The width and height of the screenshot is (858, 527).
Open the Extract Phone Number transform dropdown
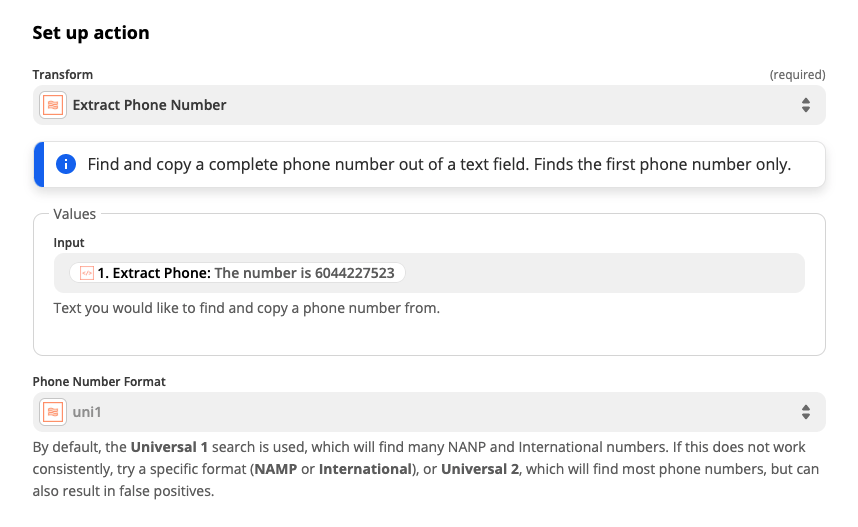click(429, 105)
